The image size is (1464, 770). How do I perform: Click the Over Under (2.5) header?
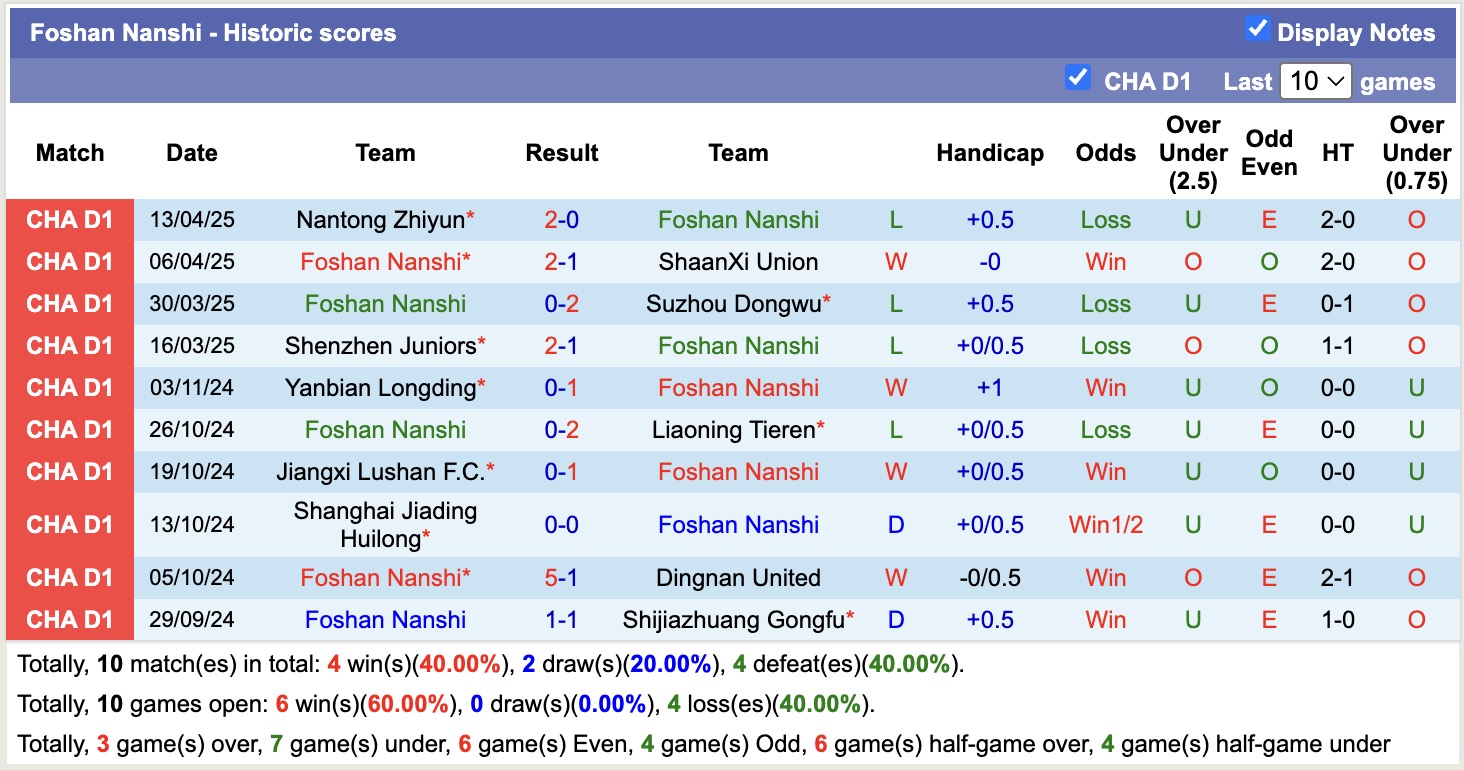[1192, 153]
